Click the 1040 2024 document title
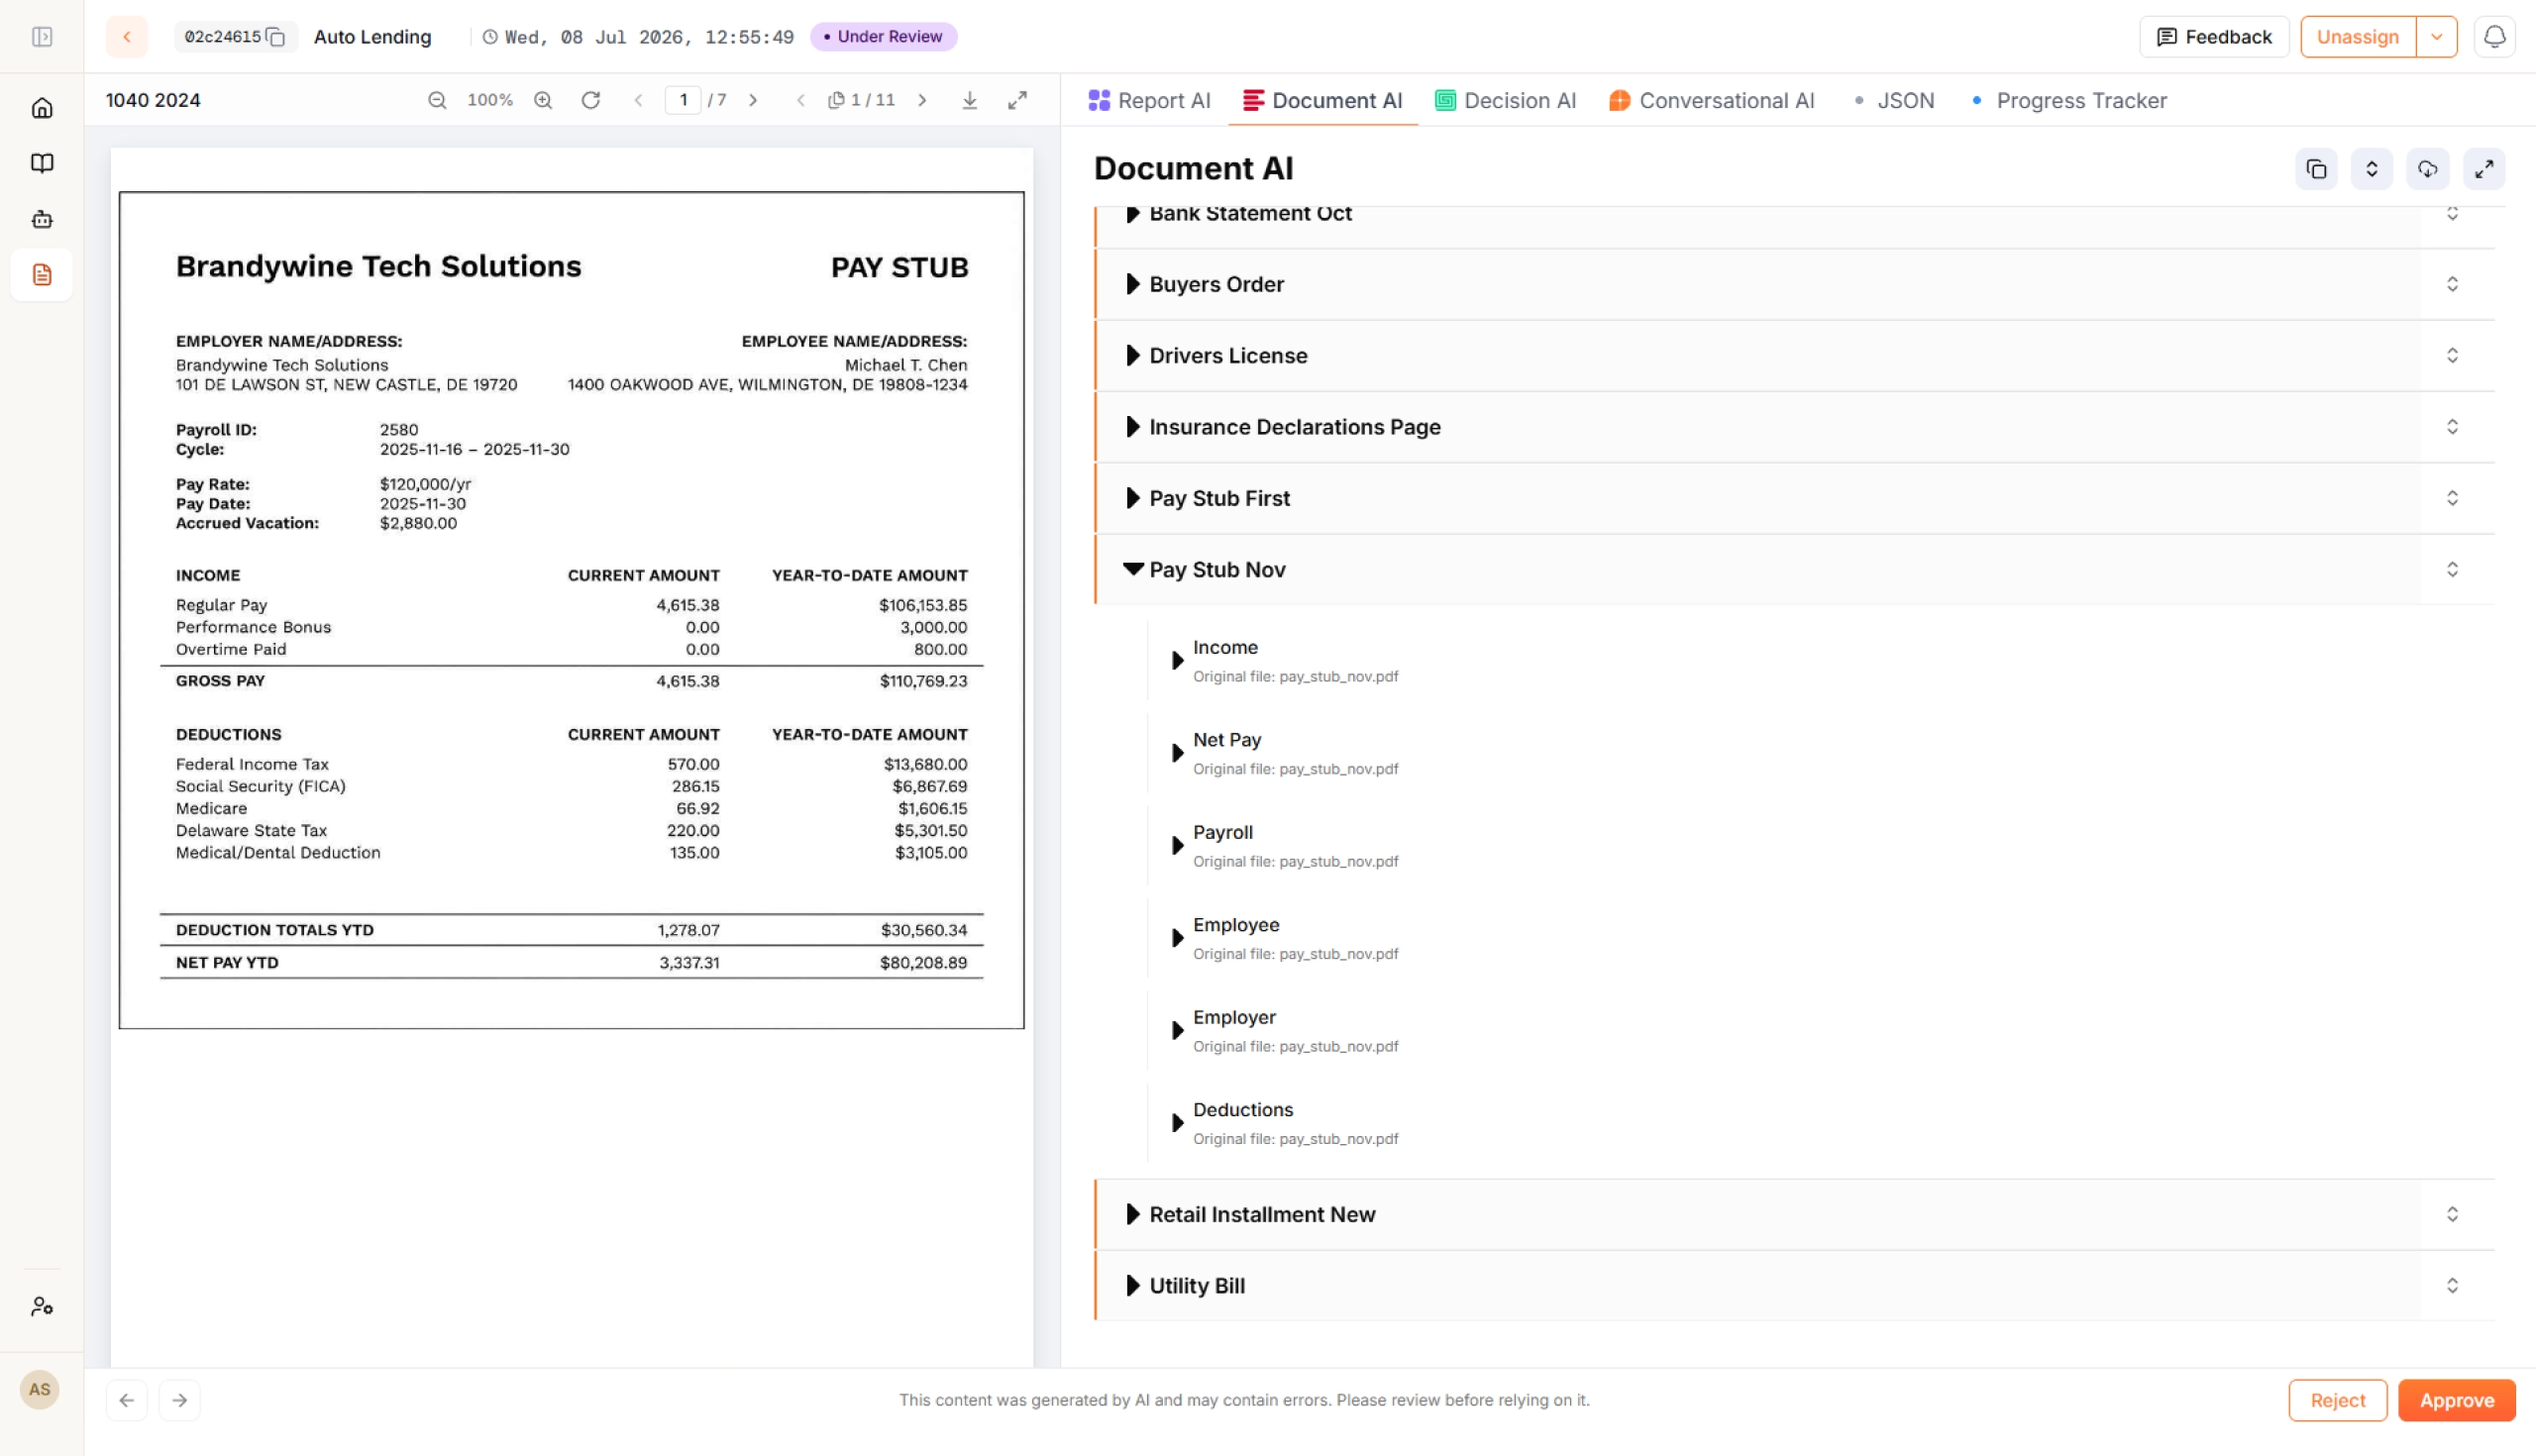 click(153, 100)
